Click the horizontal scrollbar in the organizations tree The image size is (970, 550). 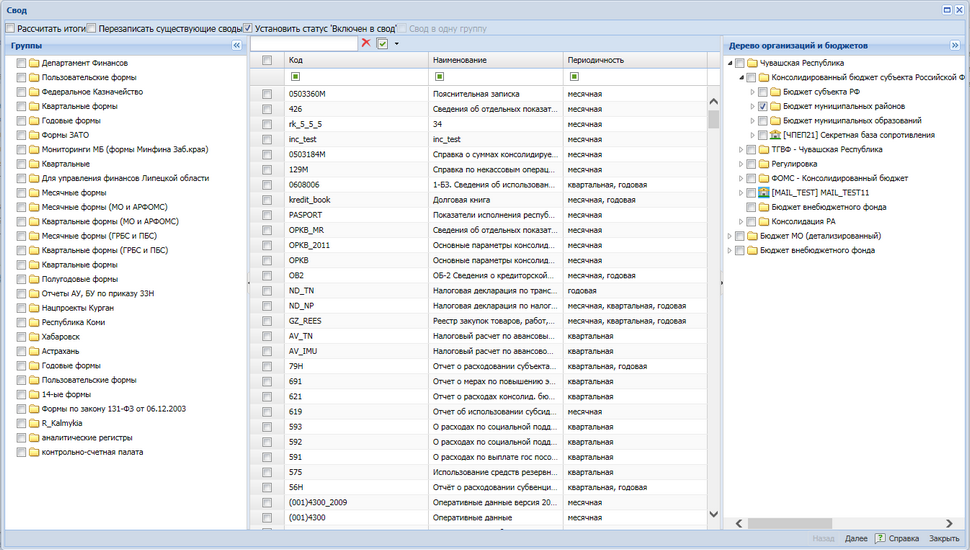789,523
